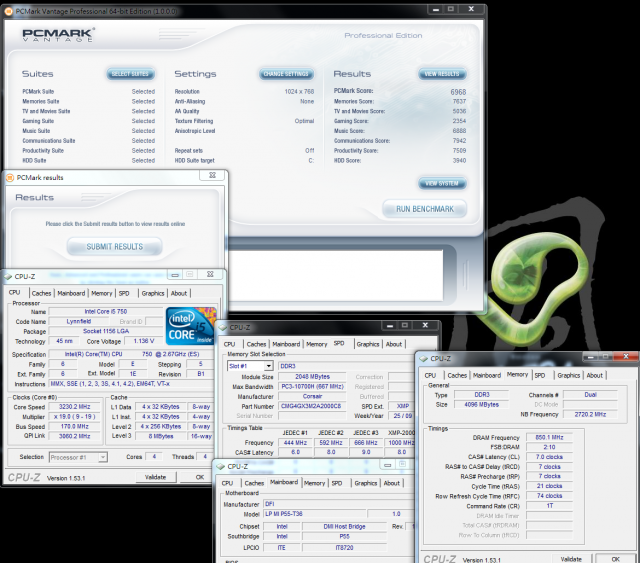Click the Channels # field 'Dual'
Viewport: 641px width, 563px height.
pos(590,395)
